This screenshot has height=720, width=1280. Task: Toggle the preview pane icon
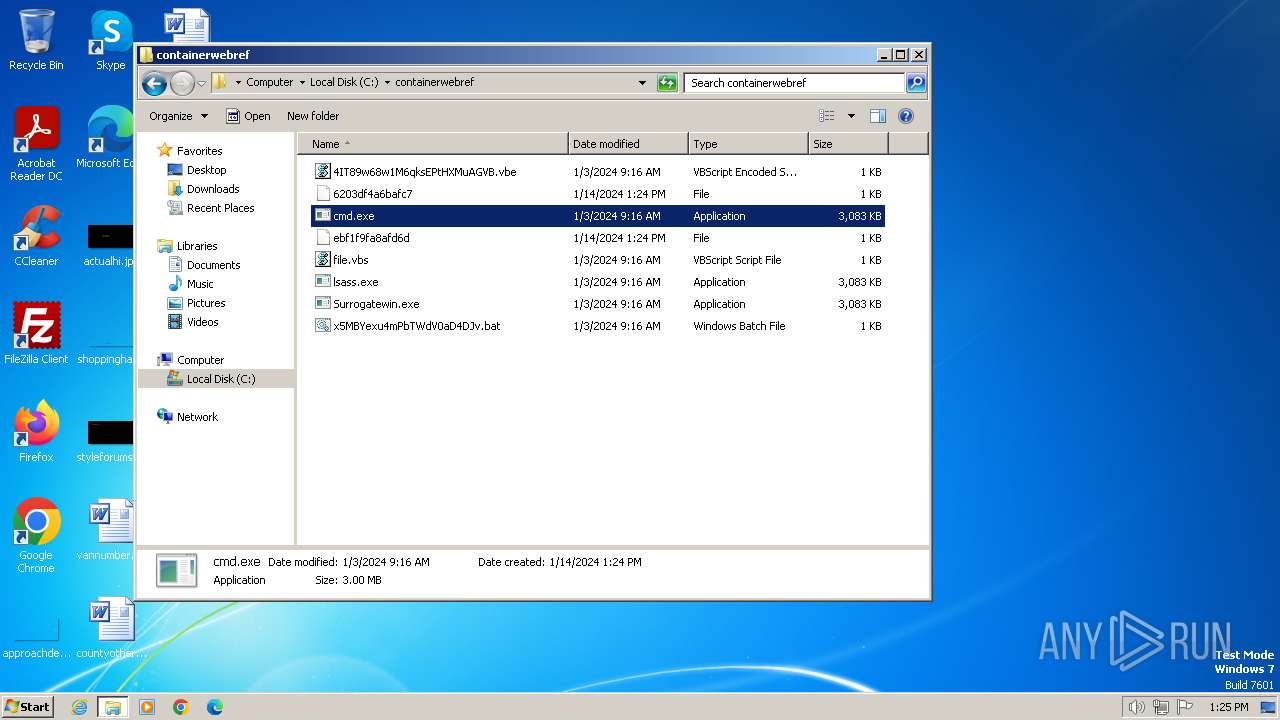[878, 116]
